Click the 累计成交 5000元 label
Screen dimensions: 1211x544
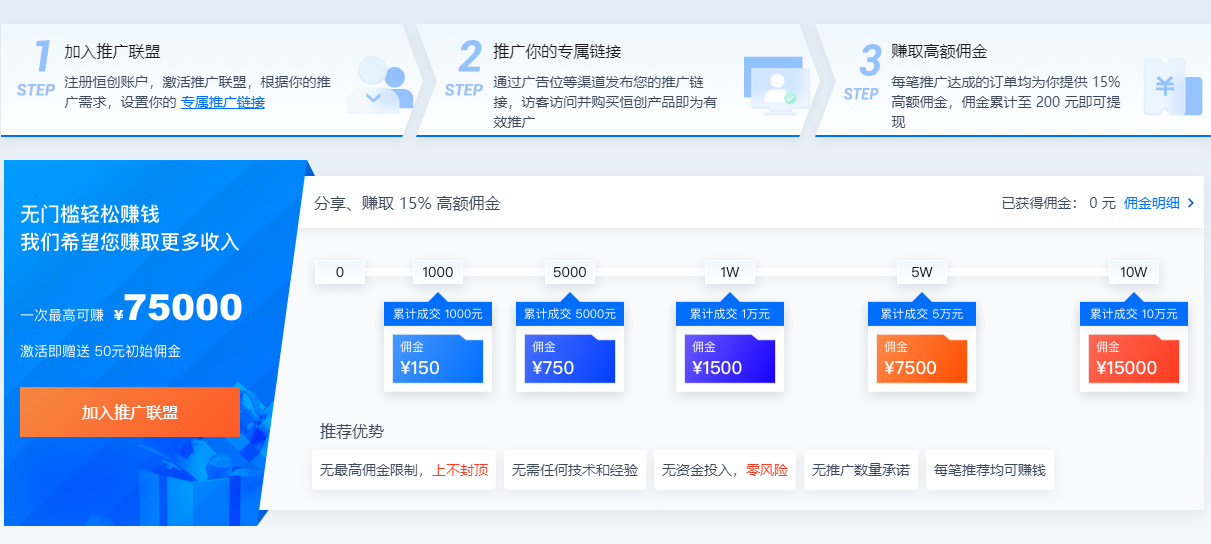point(570,314)
